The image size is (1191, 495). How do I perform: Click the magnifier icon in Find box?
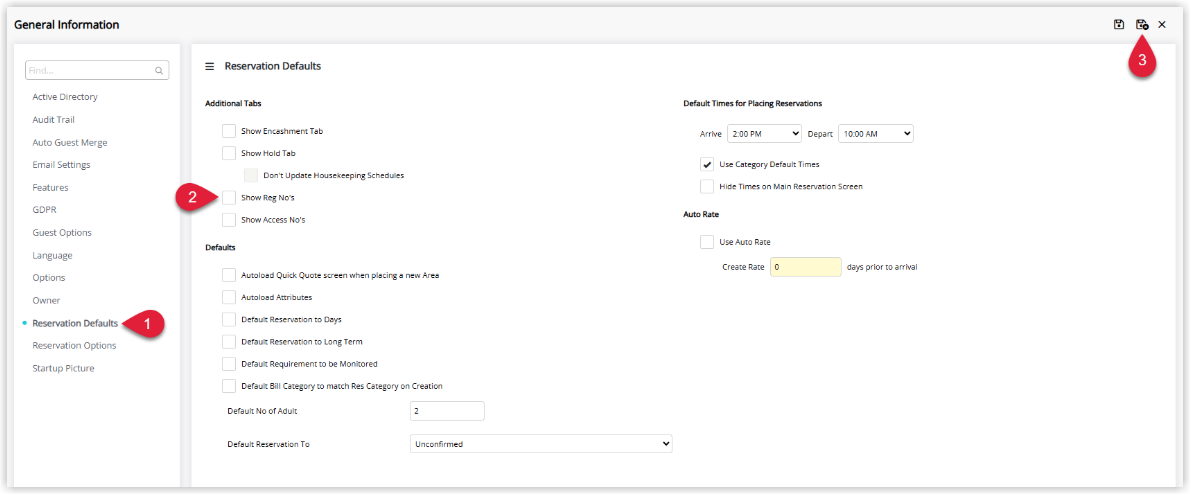coord(159,71)
